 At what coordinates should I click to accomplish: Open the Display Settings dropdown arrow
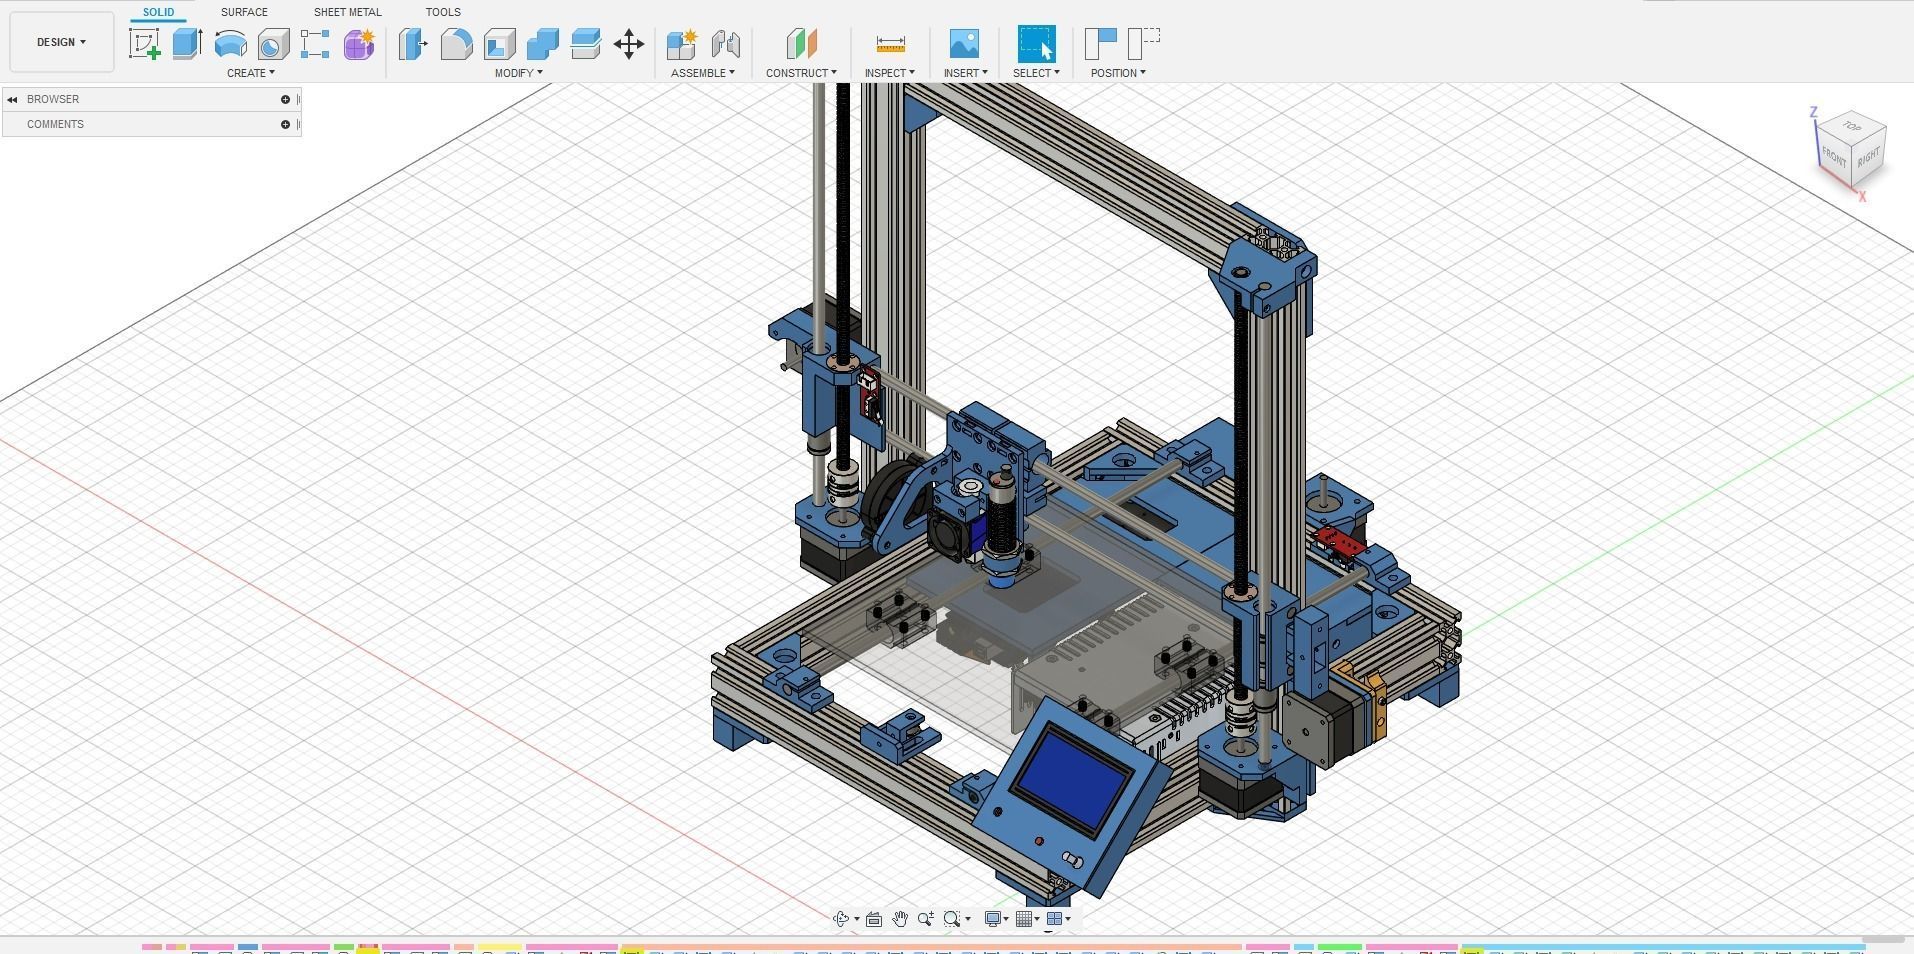pyautogui.click(x=1006, y=919)
